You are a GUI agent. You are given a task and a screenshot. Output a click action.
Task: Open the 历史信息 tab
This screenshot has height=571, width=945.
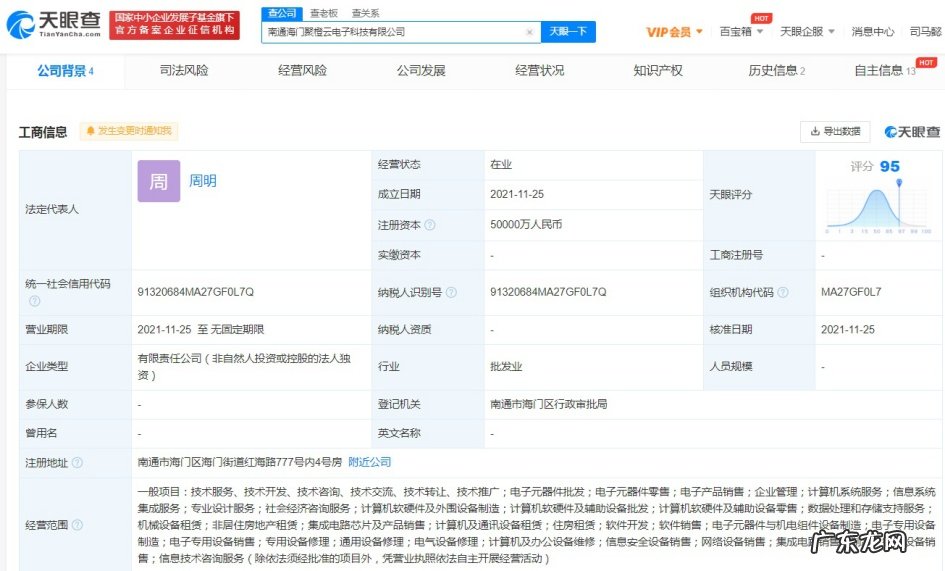(776, 71)
